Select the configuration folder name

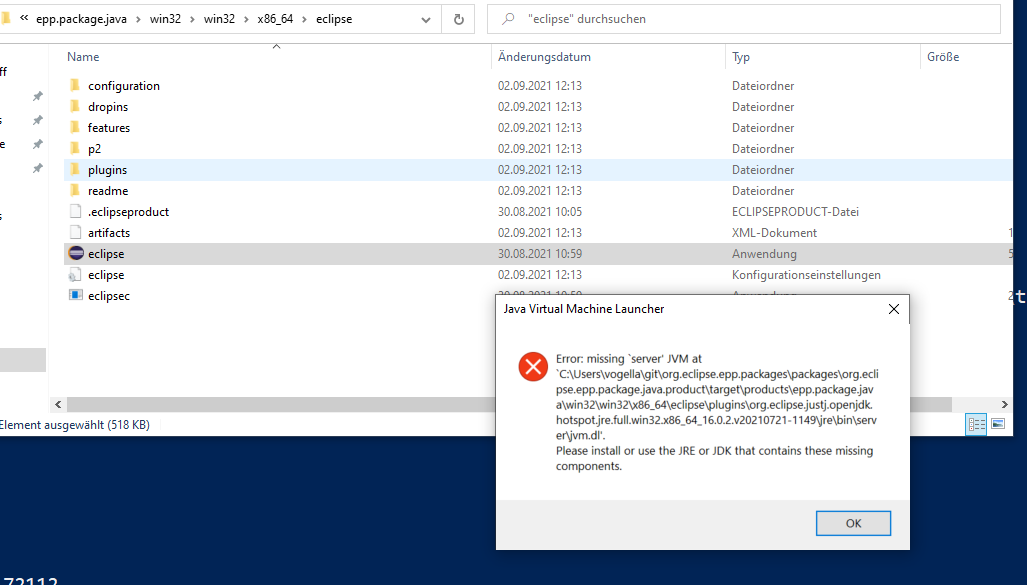[124, 86]
